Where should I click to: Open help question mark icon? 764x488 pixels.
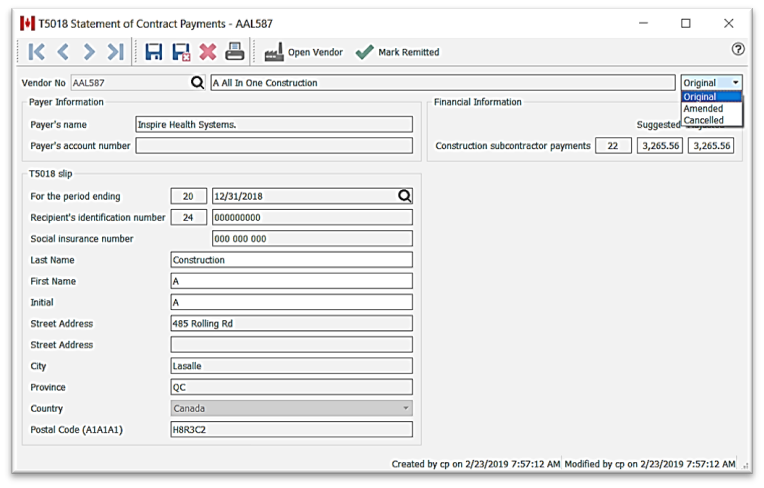pos(738,49)
